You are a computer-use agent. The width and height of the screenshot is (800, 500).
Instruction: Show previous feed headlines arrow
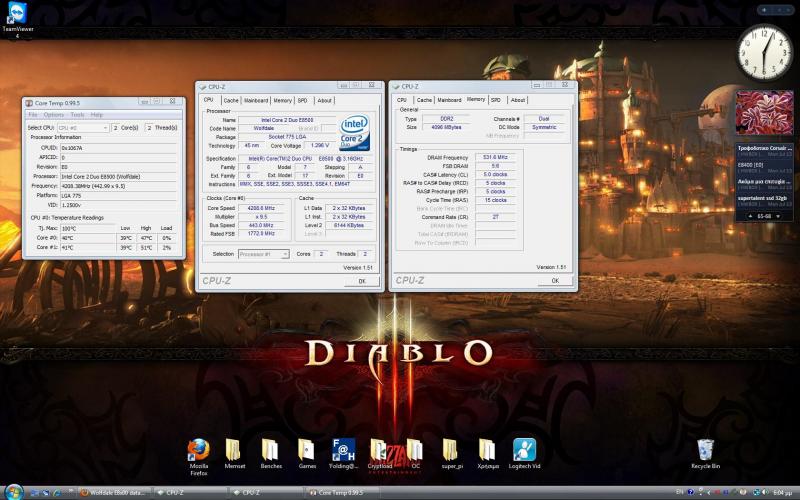(750, 216)
